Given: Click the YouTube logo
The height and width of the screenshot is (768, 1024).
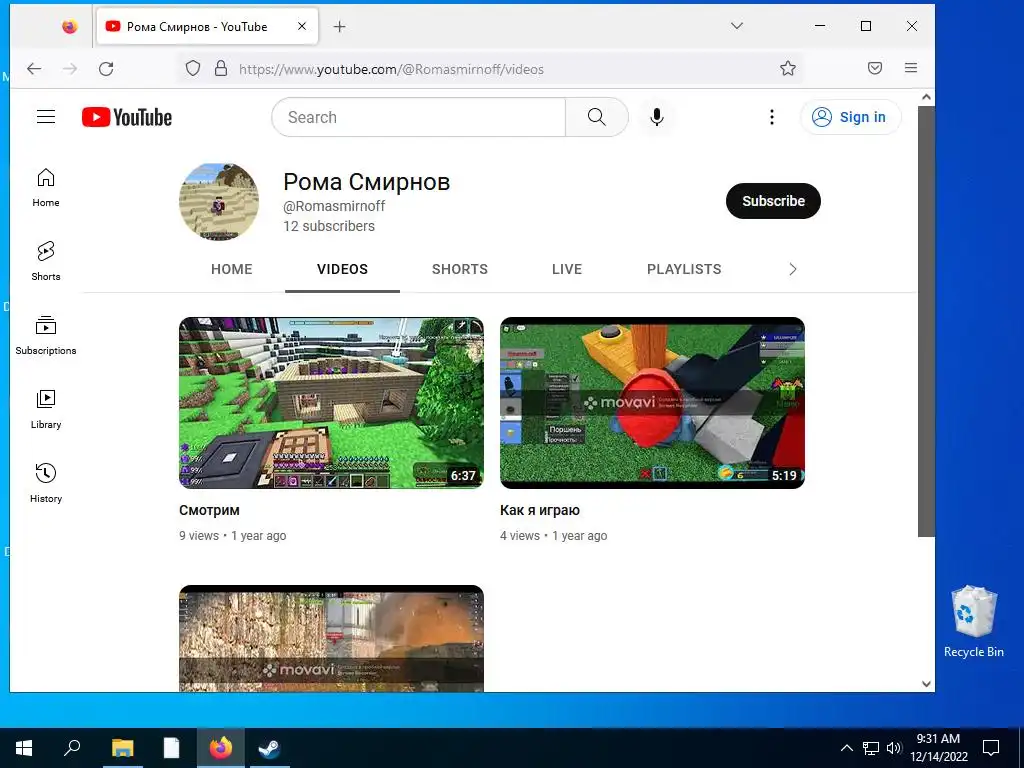Looking at the screenshot, I should pyautogui.click(x=127, y=118).
